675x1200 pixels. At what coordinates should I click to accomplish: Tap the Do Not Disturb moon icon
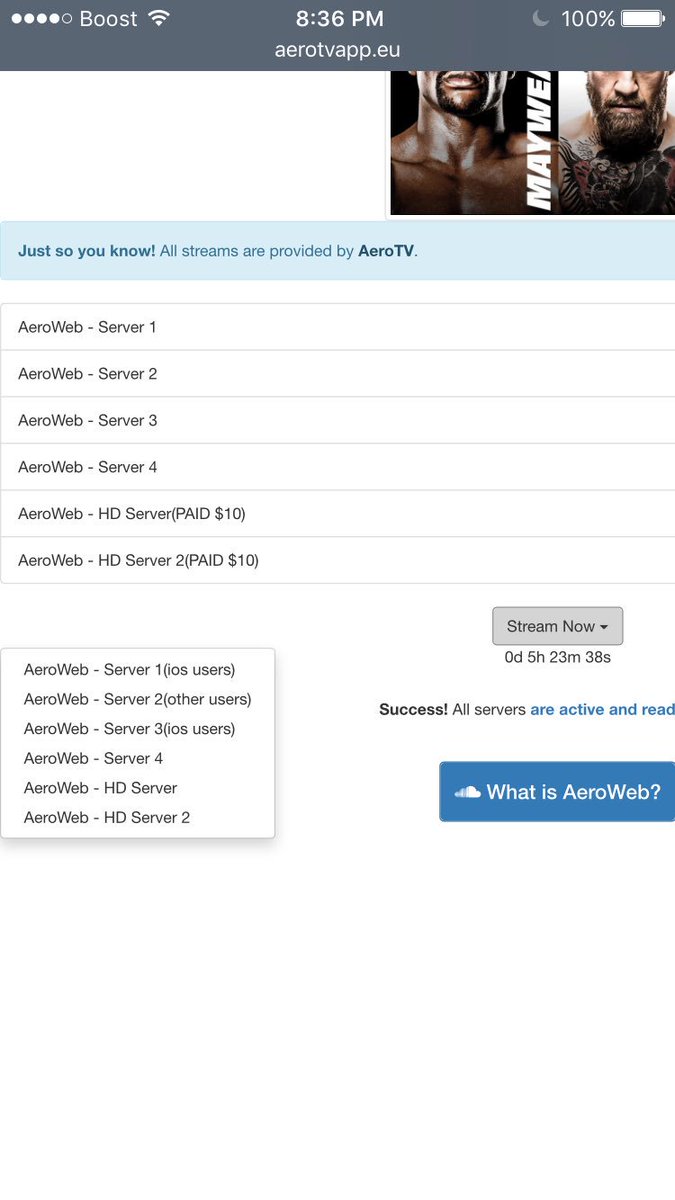click(x=541, y=18)
